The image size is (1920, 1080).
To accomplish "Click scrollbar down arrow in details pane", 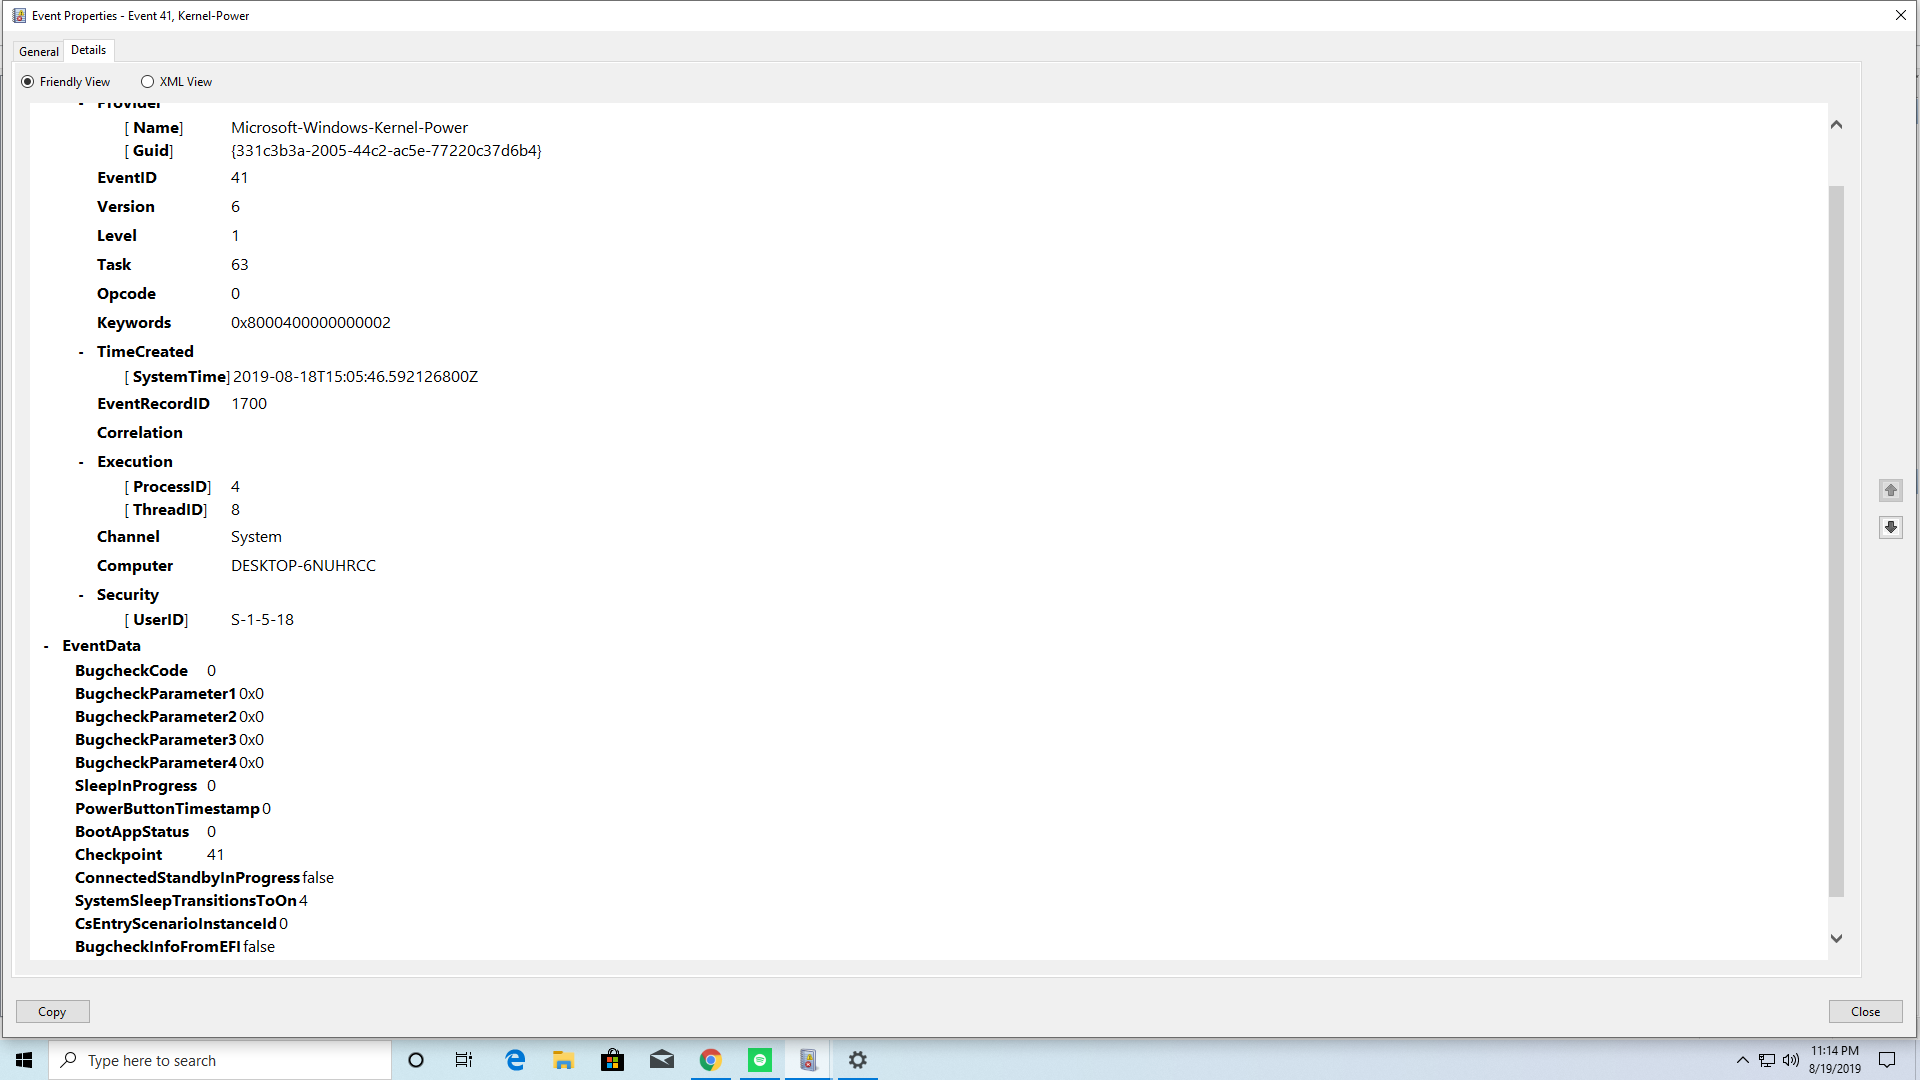I will pyautogui.click(x=1836, y=938).
